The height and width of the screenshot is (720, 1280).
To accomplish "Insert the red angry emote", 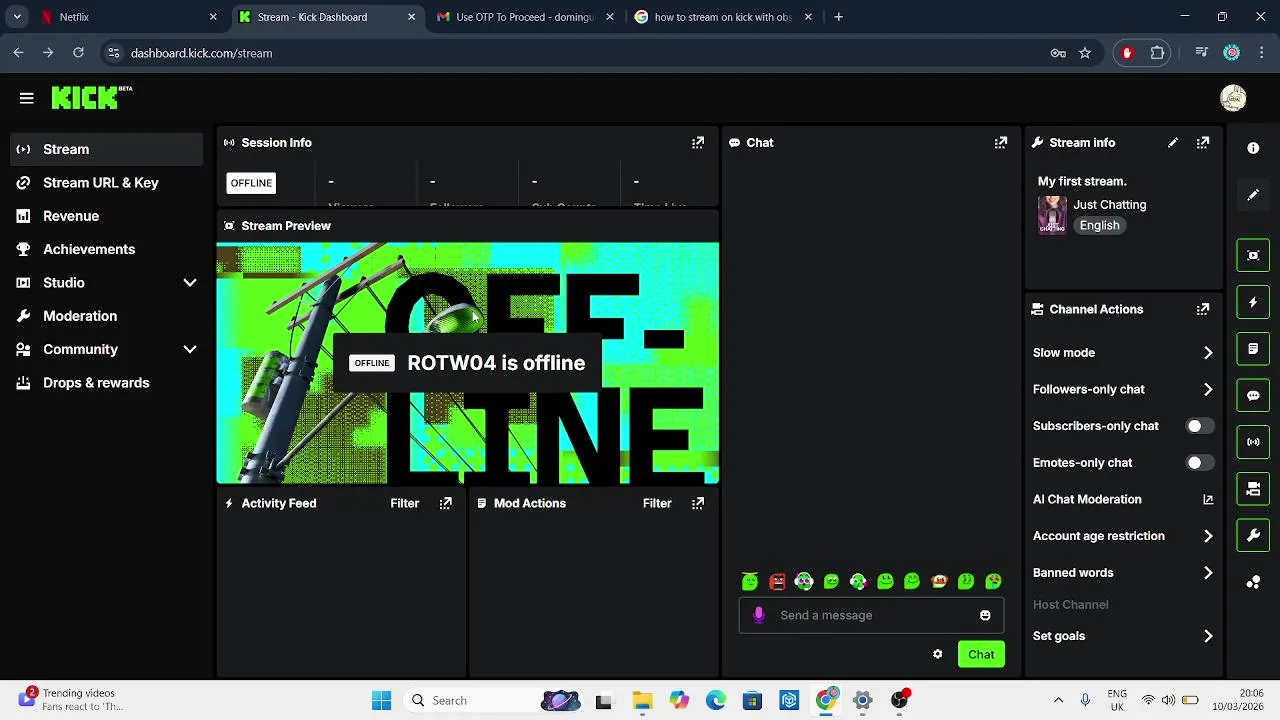I will coord(777,581).
